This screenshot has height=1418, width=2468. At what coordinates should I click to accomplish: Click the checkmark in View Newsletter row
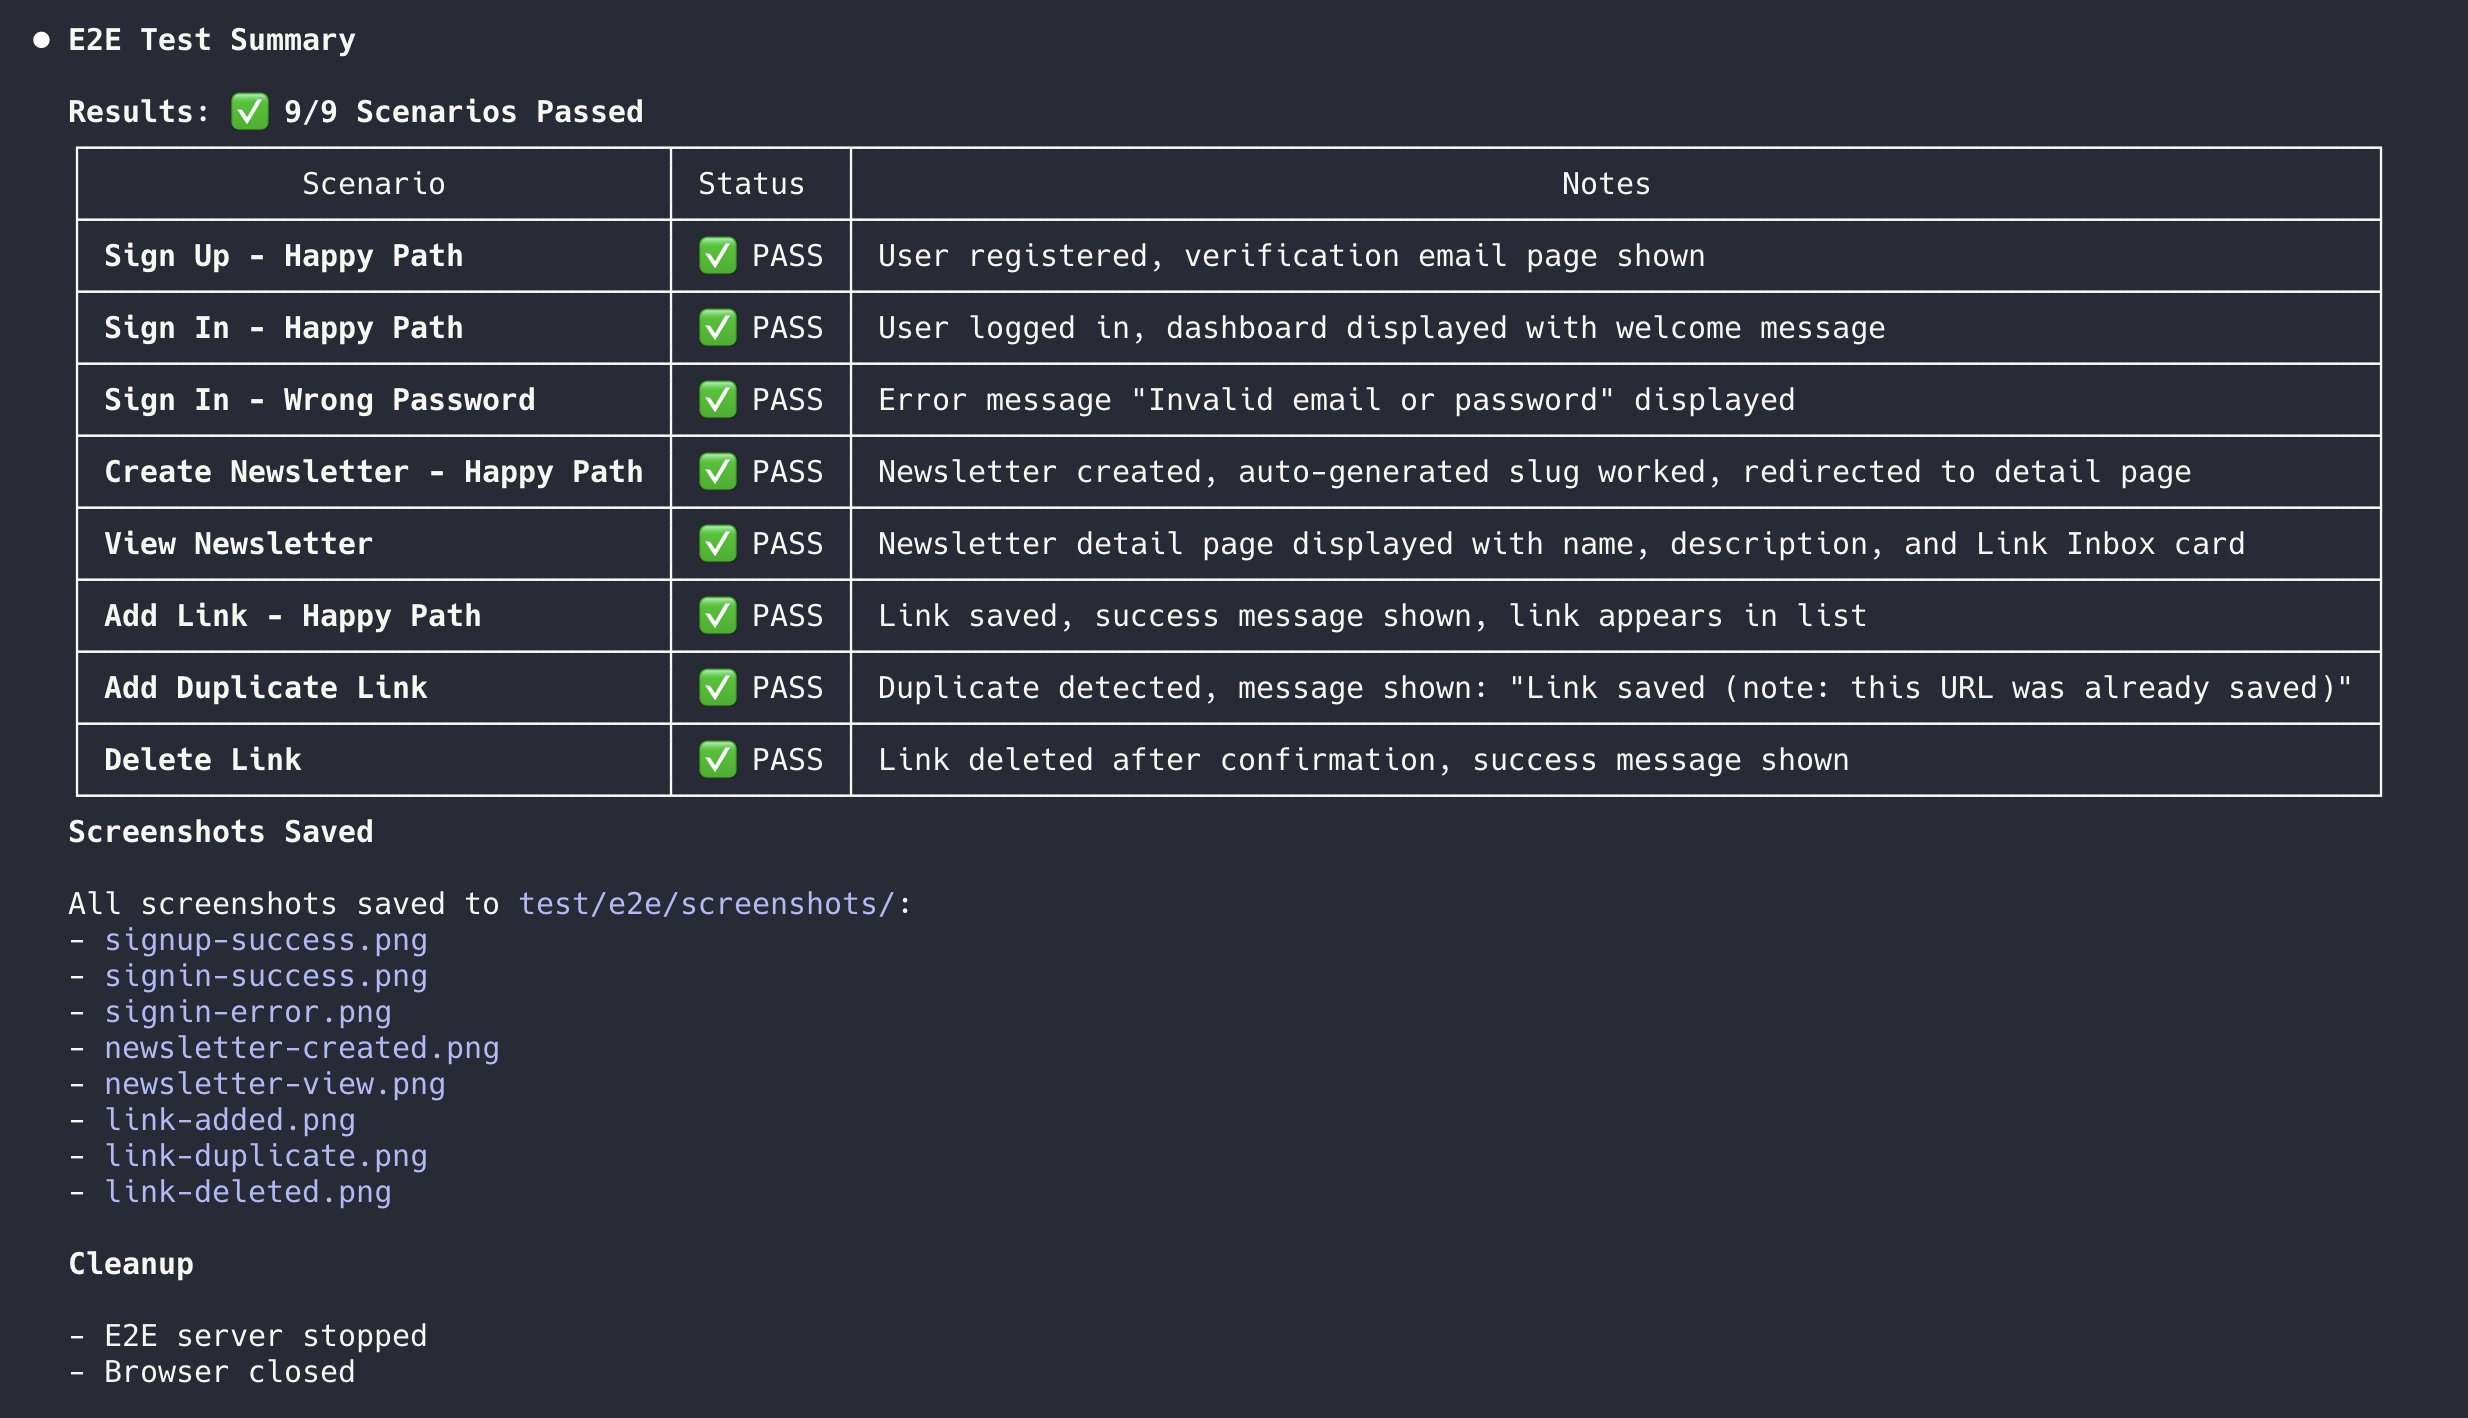[x=717, y=544]
